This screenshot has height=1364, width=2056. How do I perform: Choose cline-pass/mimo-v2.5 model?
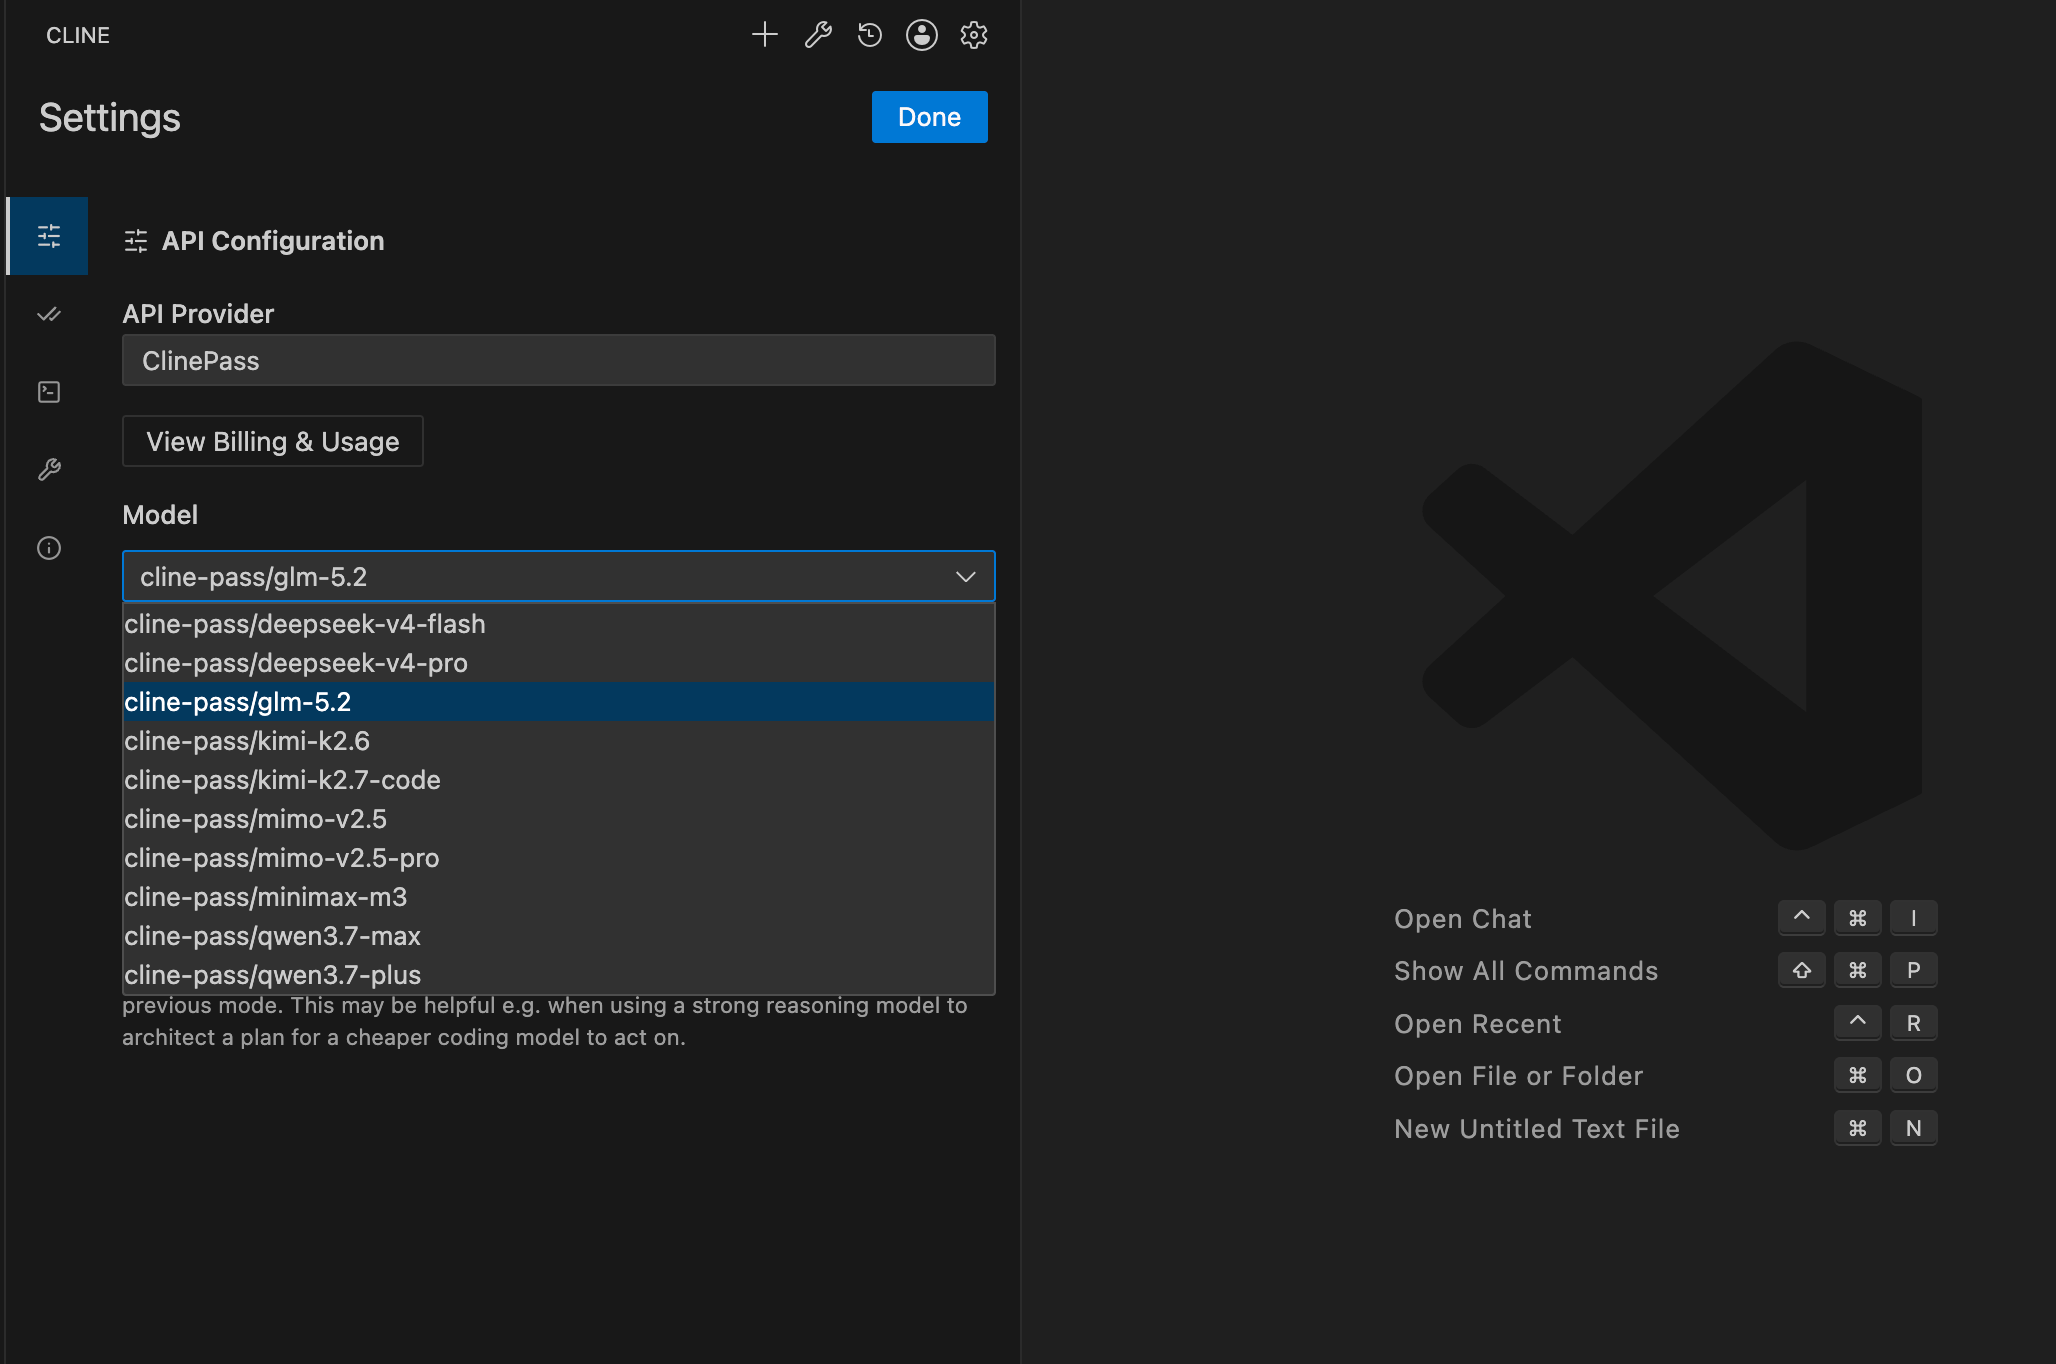[558, 819]
